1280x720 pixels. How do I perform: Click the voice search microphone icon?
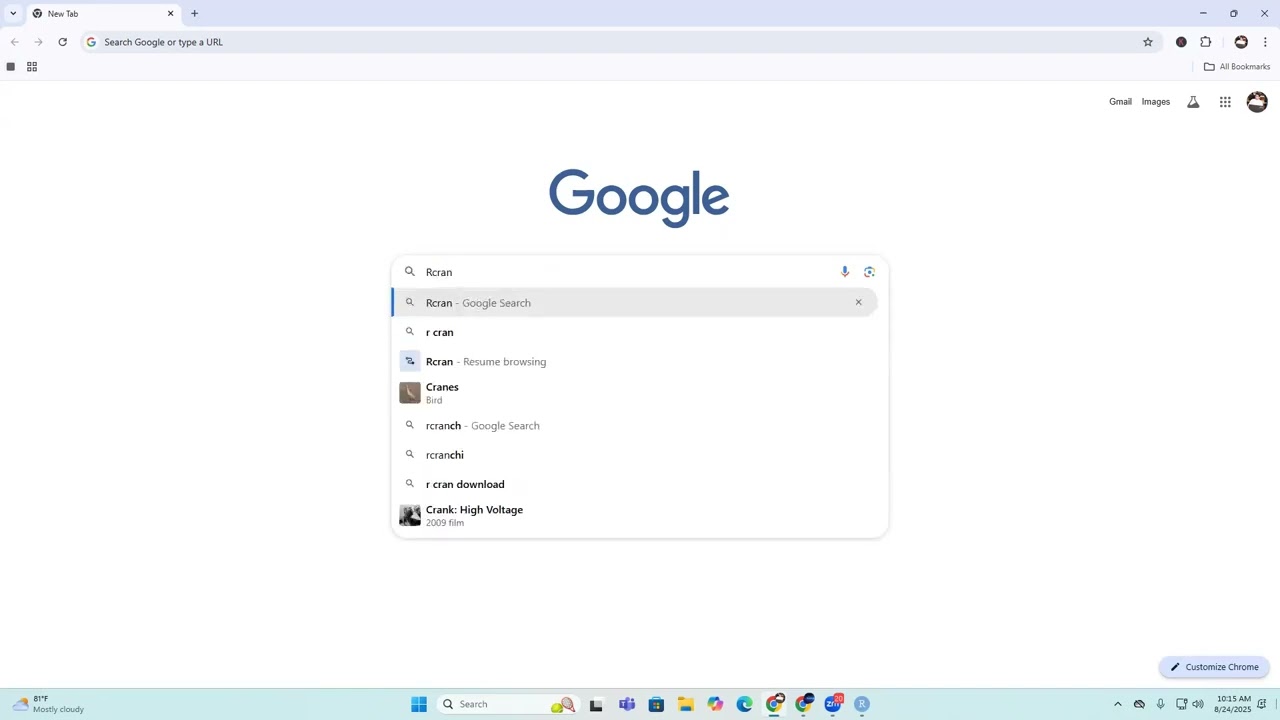845,272
